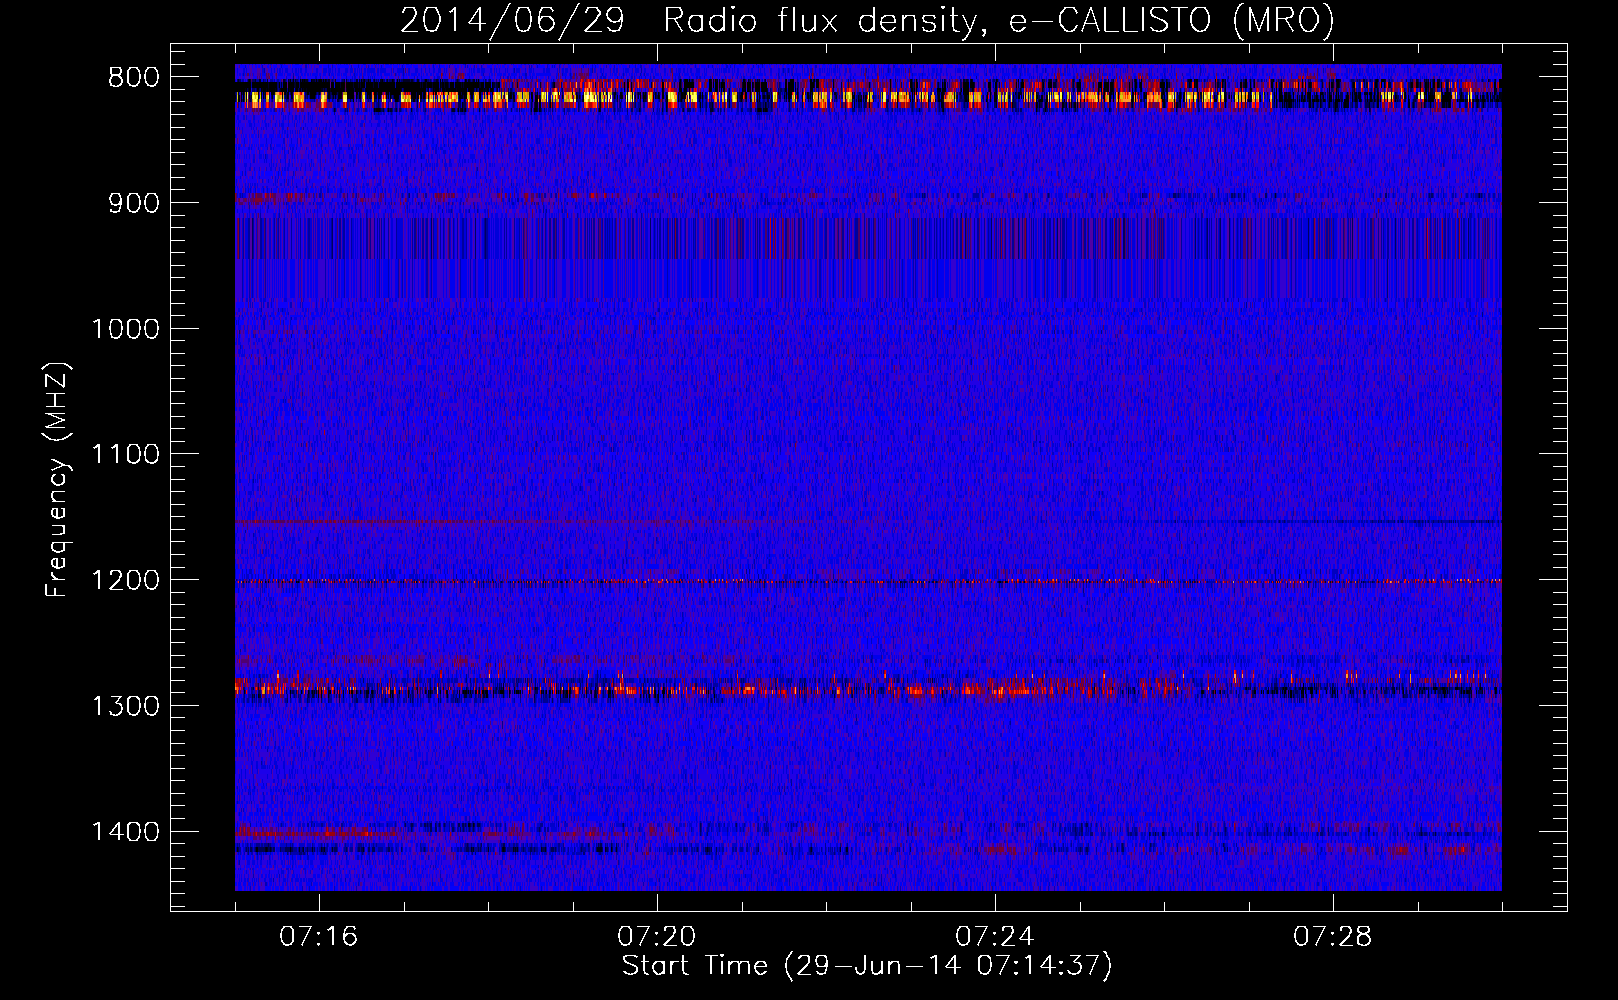Click the 'Frequency (MHZ)' axis label

58,480
